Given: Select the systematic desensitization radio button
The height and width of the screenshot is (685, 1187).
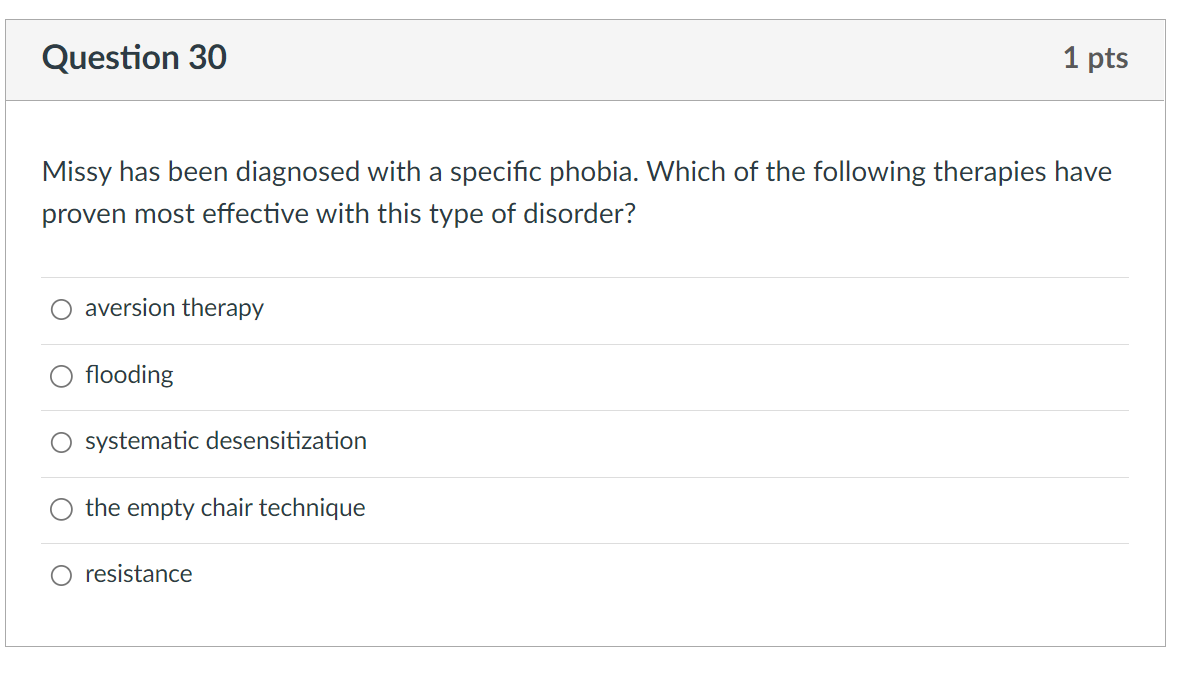Looking at the screenshot, I should click(x=62, y=442).
